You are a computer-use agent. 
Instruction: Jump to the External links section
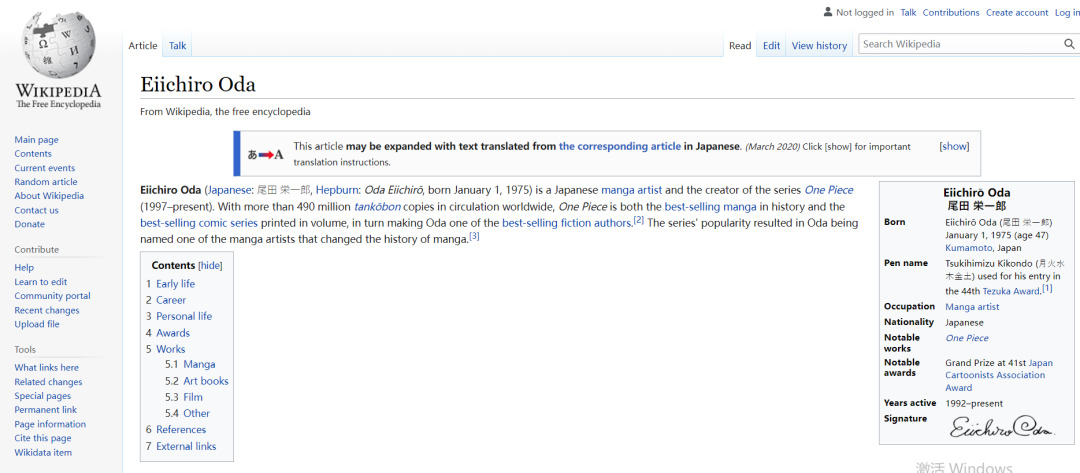[186, 446]
